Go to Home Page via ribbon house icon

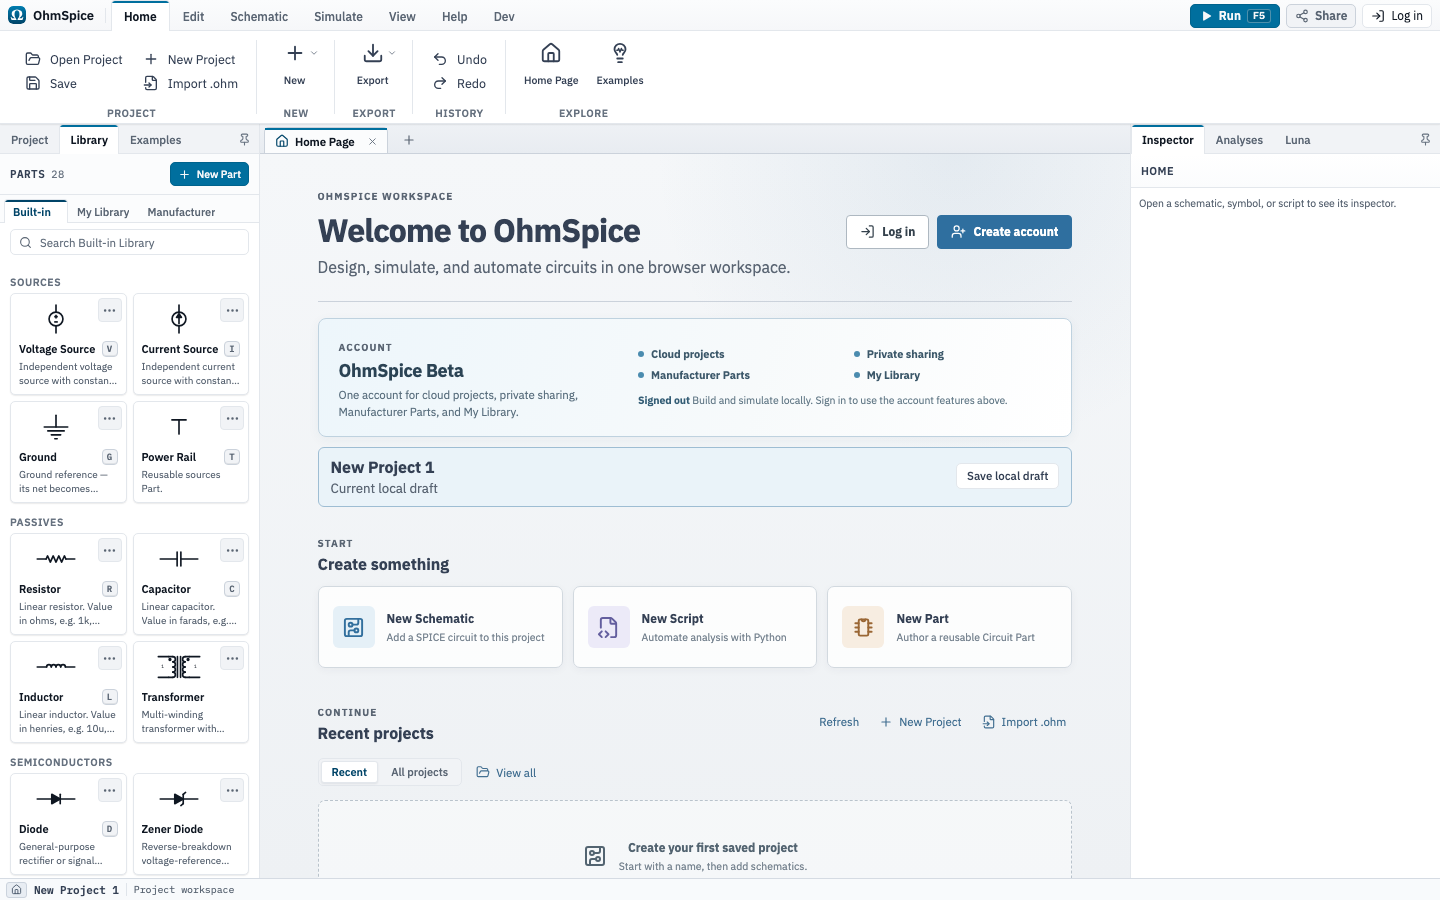click(x=551, y=53)
